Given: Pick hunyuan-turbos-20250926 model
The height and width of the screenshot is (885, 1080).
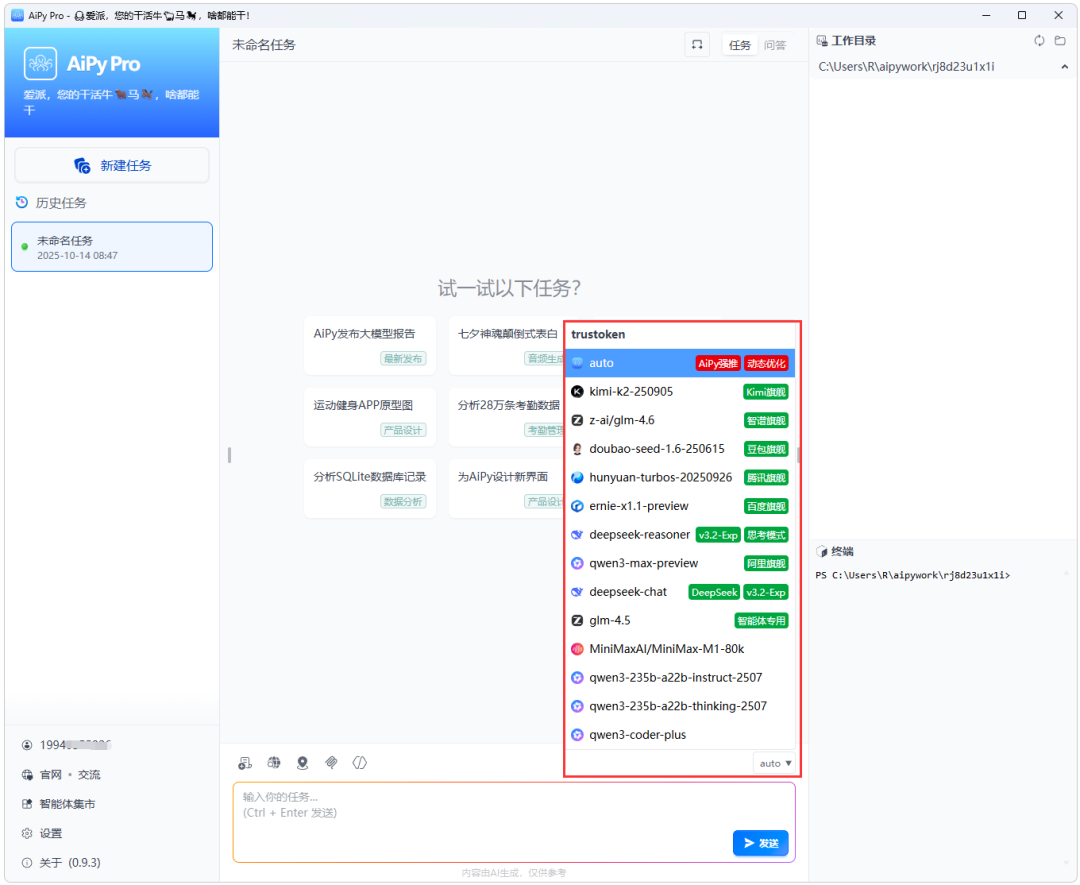Looking at the screenshot, I should point(680,477).
